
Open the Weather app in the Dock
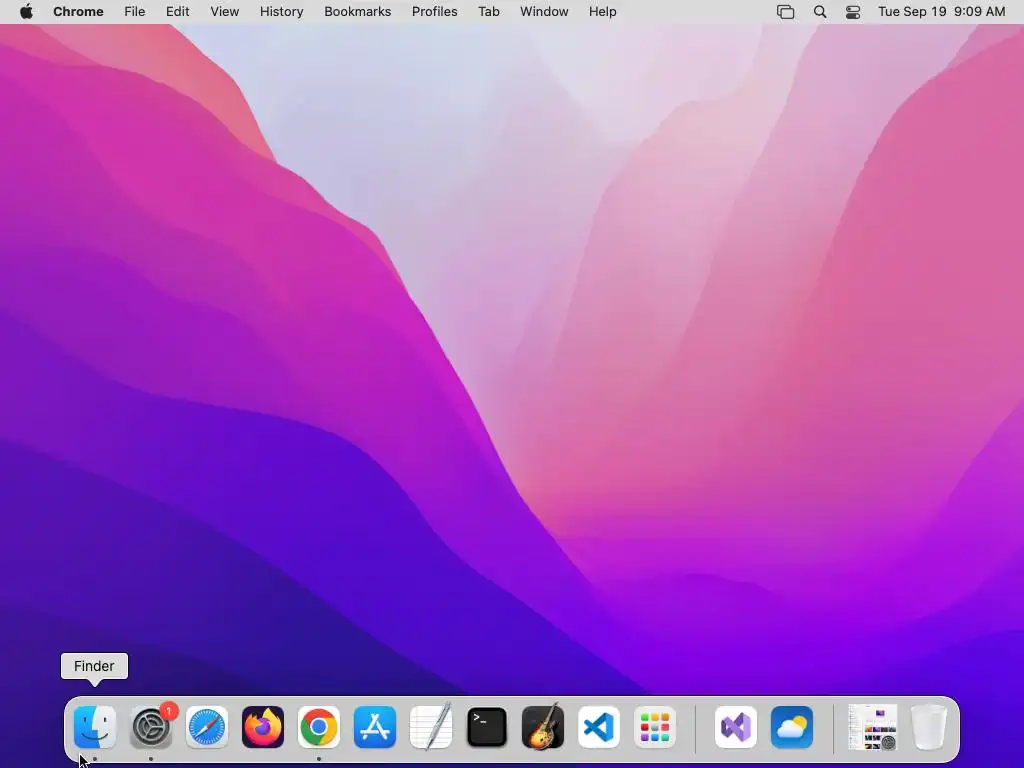coord(792,727)
